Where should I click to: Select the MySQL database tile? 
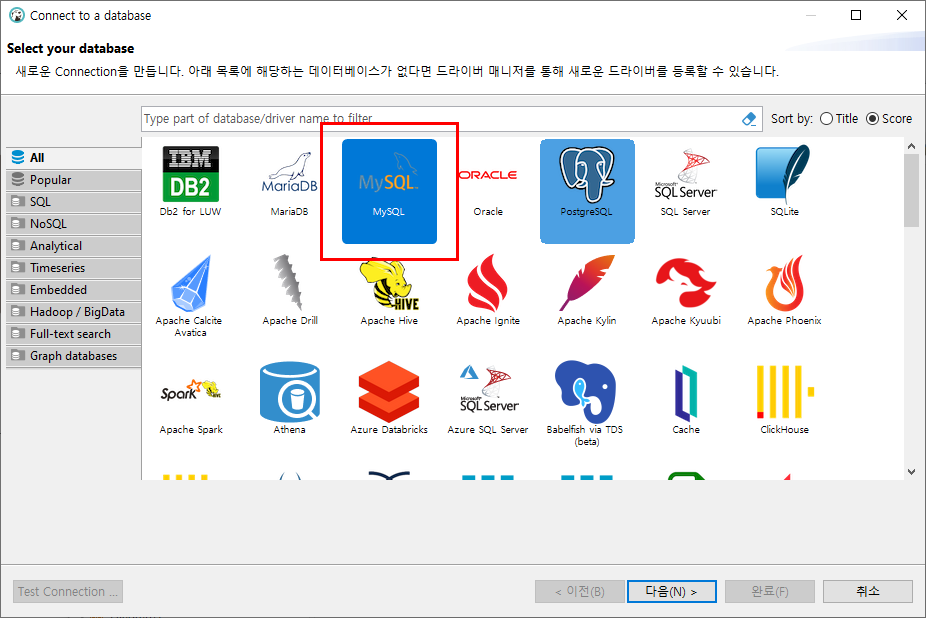tap(389, 191)
